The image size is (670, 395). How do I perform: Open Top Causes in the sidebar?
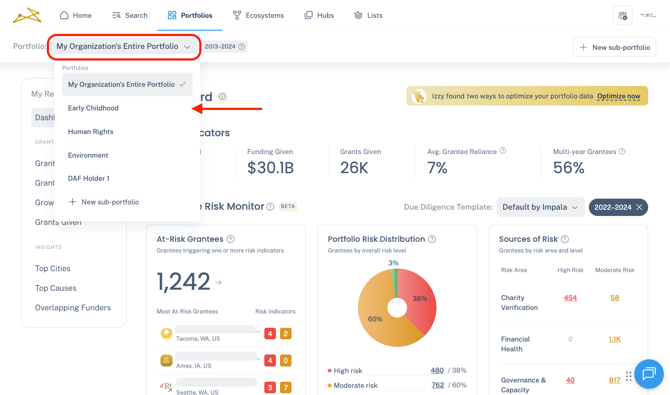coord(56,288)
